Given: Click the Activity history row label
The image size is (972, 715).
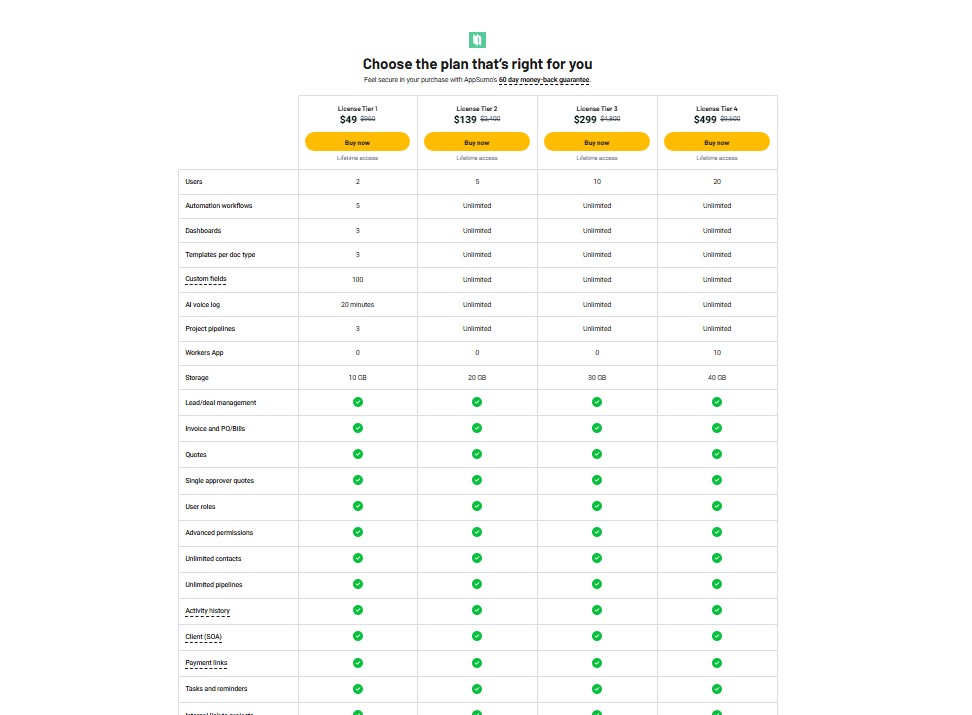Looking at the screenshot, I should (x=207, y=610).
